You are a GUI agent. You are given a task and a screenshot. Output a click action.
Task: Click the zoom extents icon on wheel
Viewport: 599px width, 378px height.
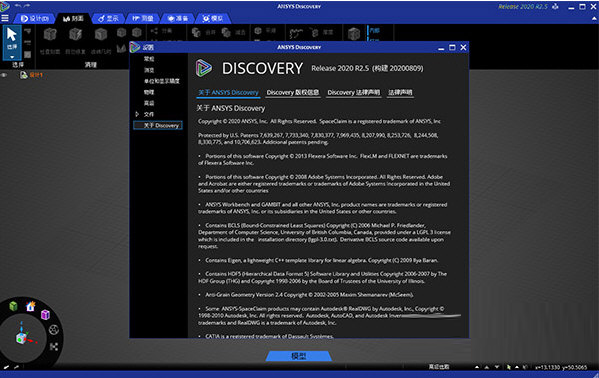(x=54, y=347)
